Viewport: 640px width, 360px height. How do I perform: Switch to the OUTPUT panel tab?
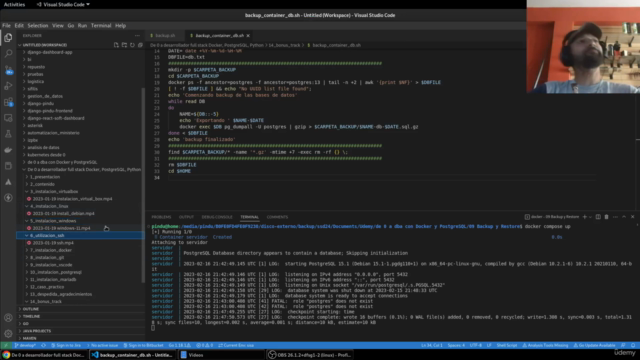point(186,217)
